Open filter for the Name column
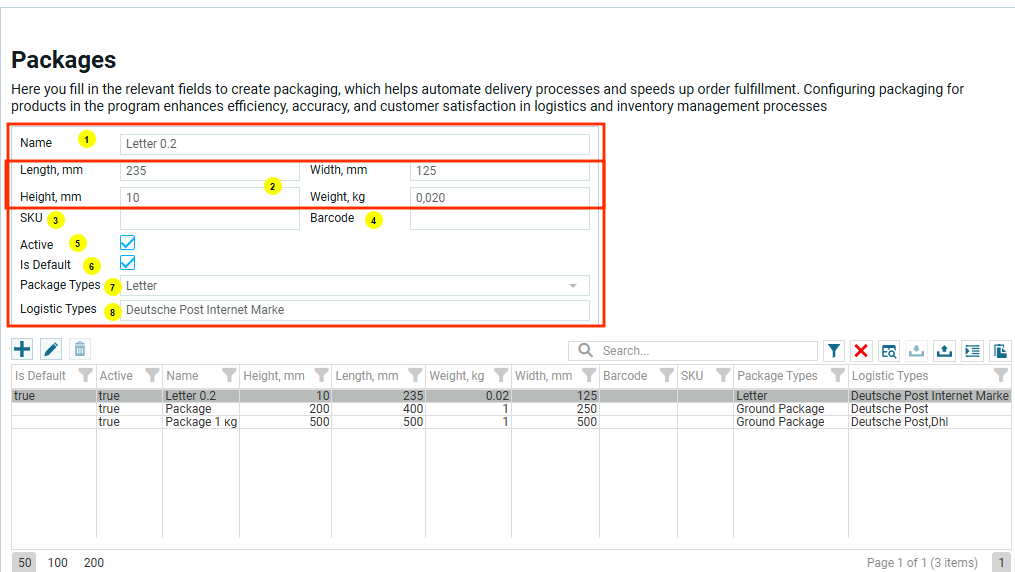Image resolution: width=1015 pixels, height=572 pixels. tap(229, 376)
